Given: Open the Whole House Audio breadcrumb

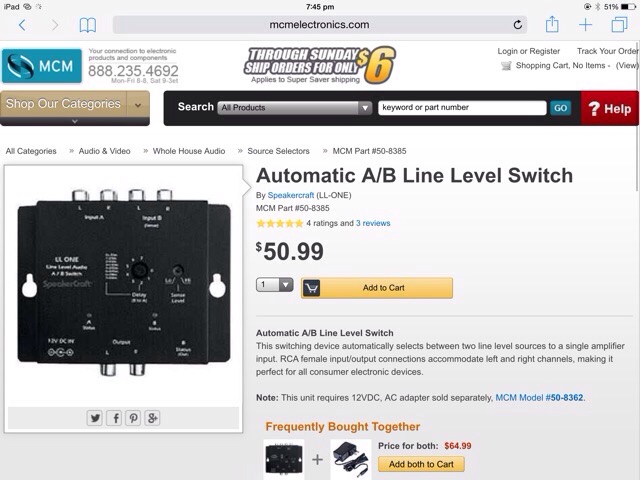Looking at the screenshot, I should click(189, 151).
